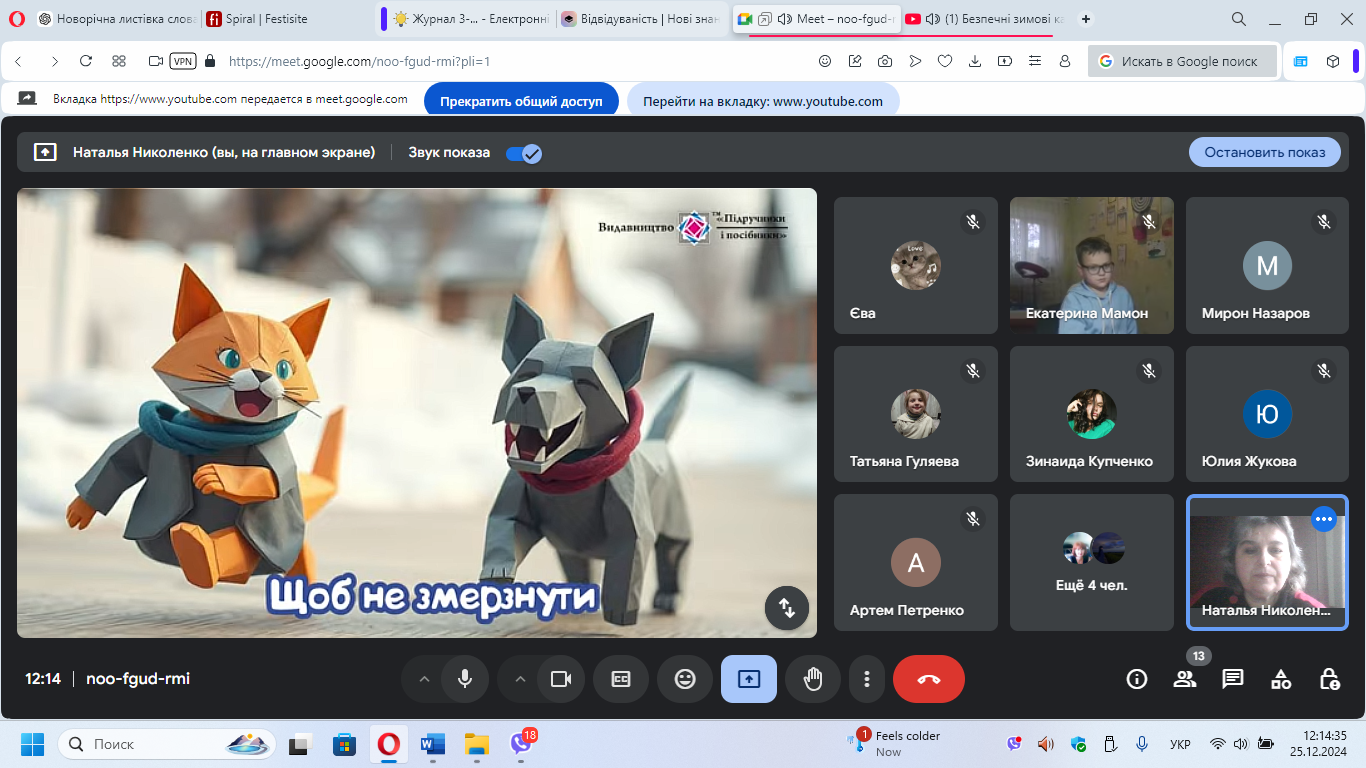The height and width of the screenshot is (768, 1366).
Task: Turn off the camera in Meet
Action: click(561, 679)
